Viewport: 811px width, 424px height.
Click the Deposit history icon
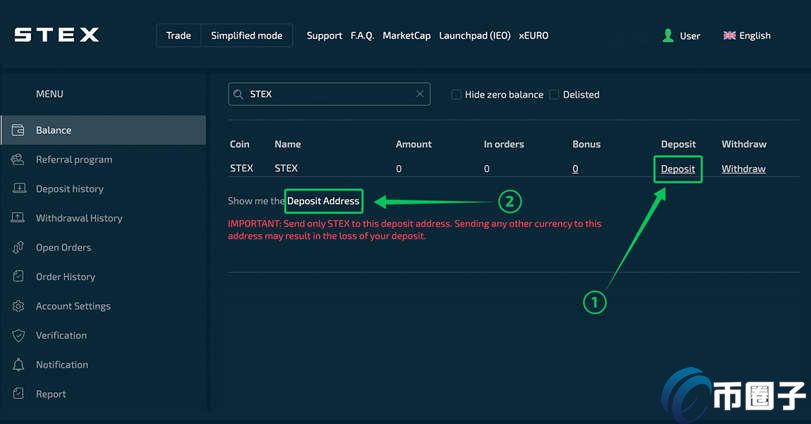(19, 188)
